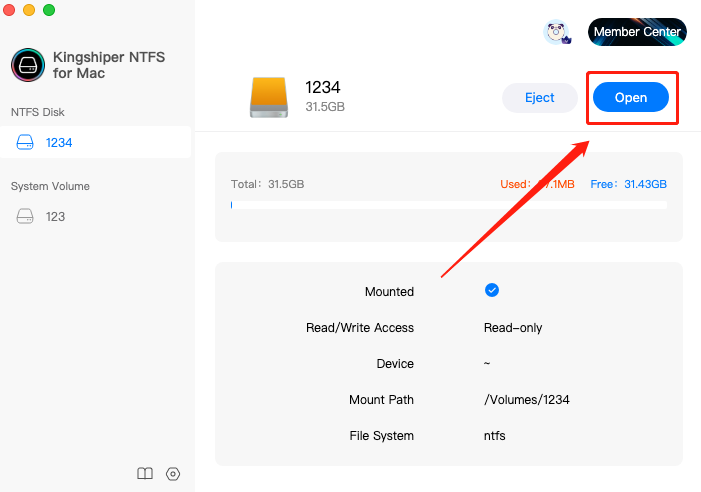701x492 pixels.
Task: Click the Total: 31.5GB label
Action: click(x=267, y=184)
